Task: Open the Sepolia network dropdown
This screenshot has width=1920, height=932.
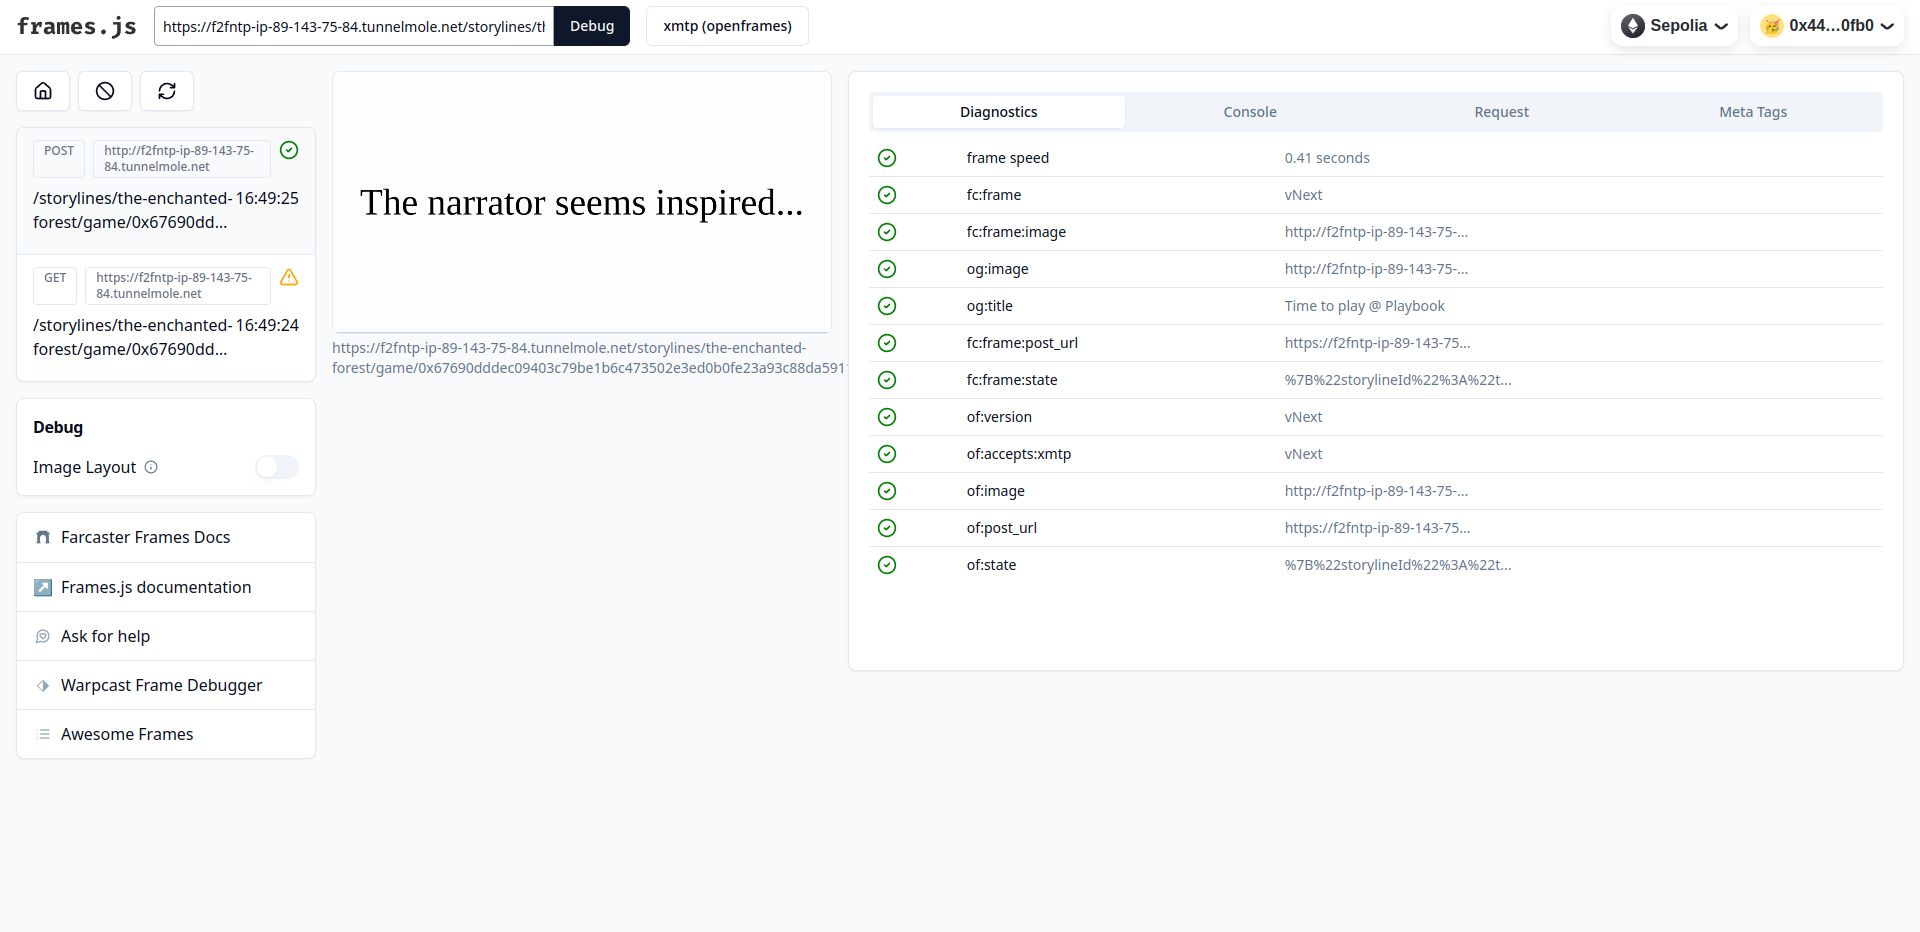Action: (x=1674, y=26)
